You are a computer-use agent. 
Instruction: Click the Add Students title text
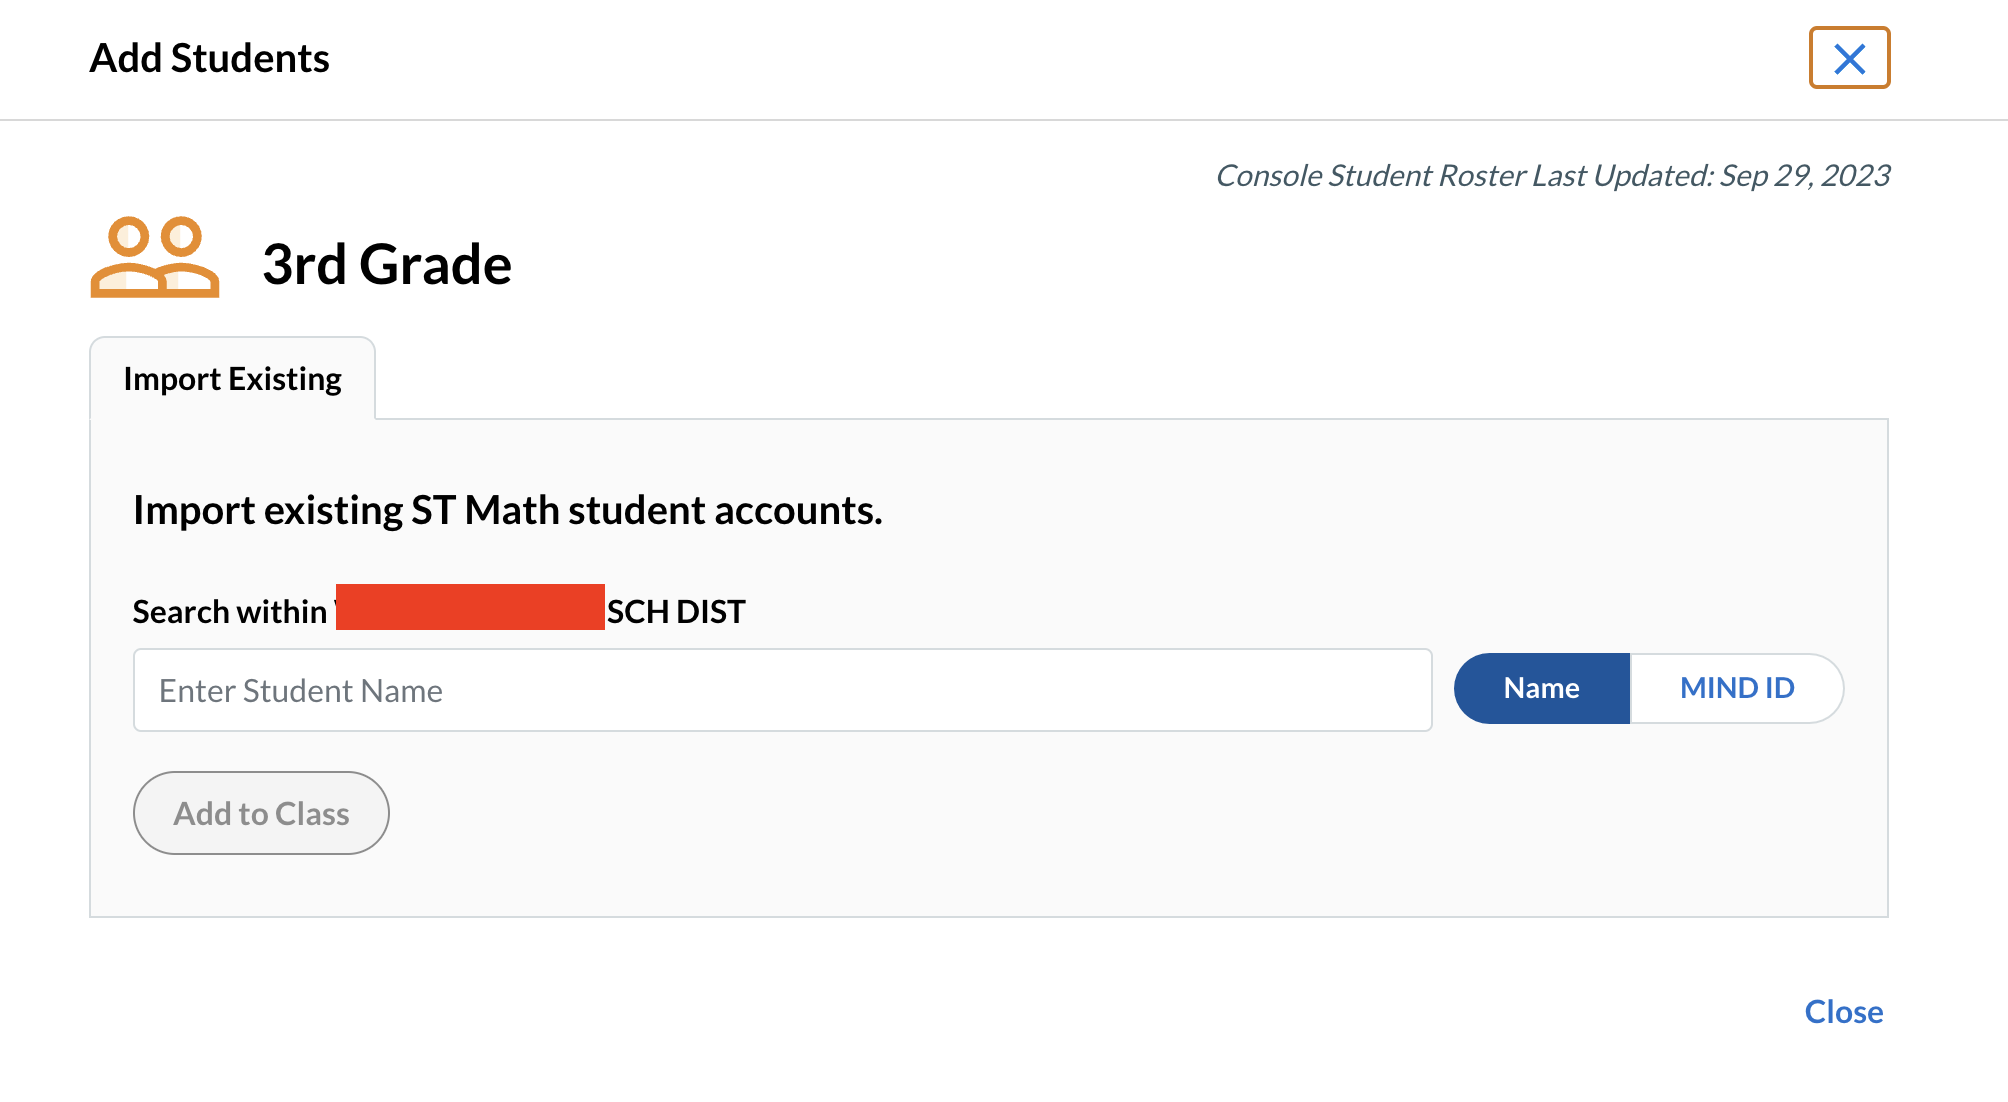click(x=210, y=58)
